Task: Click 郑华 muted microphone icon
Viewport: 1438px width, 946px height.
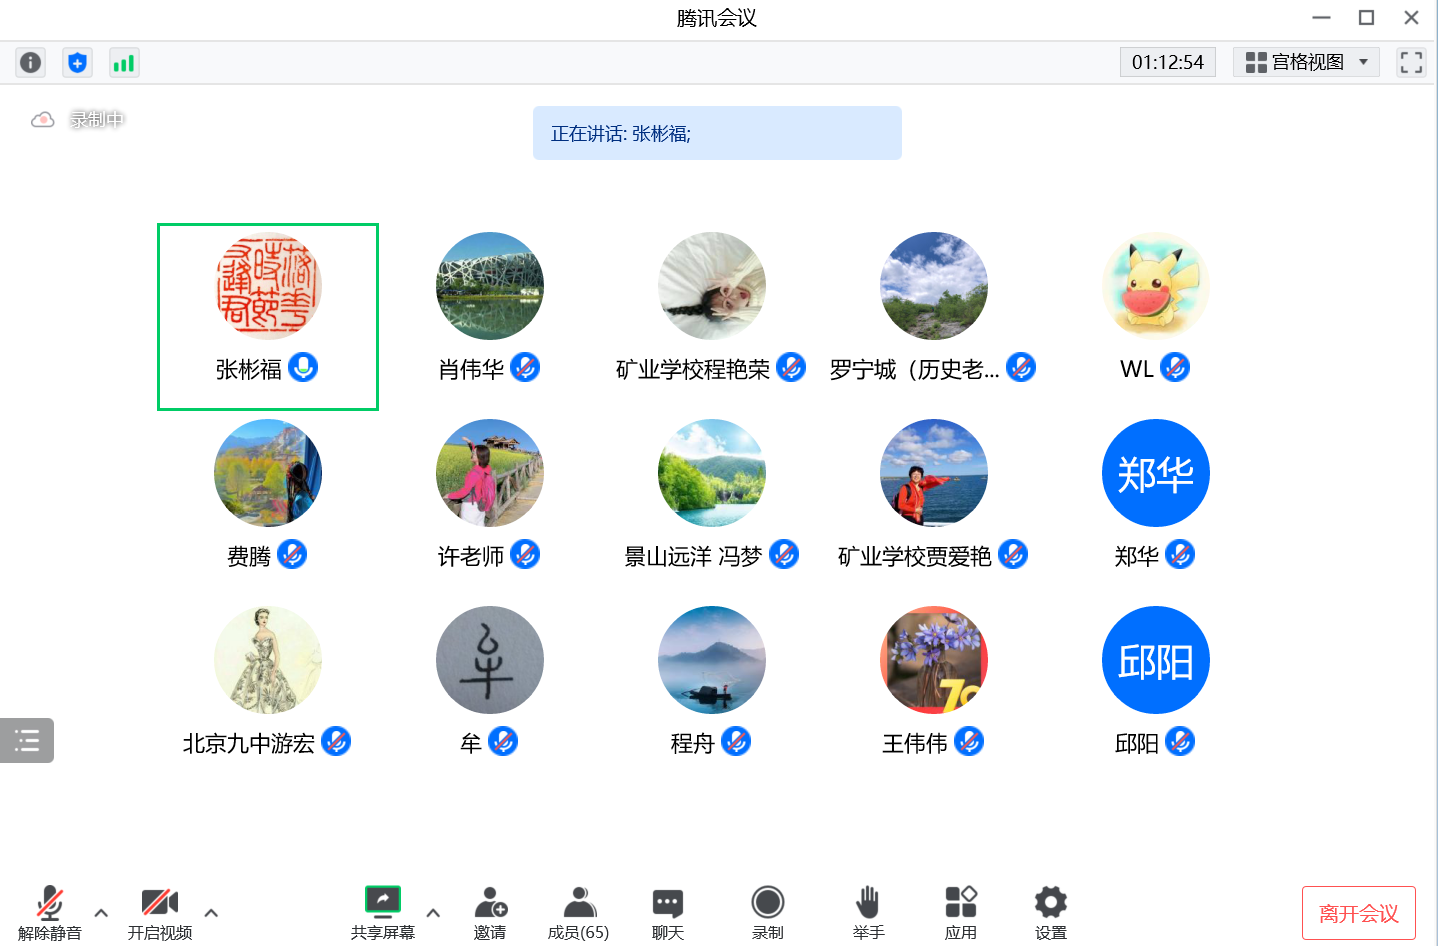Action: [x=1180, y=554]
